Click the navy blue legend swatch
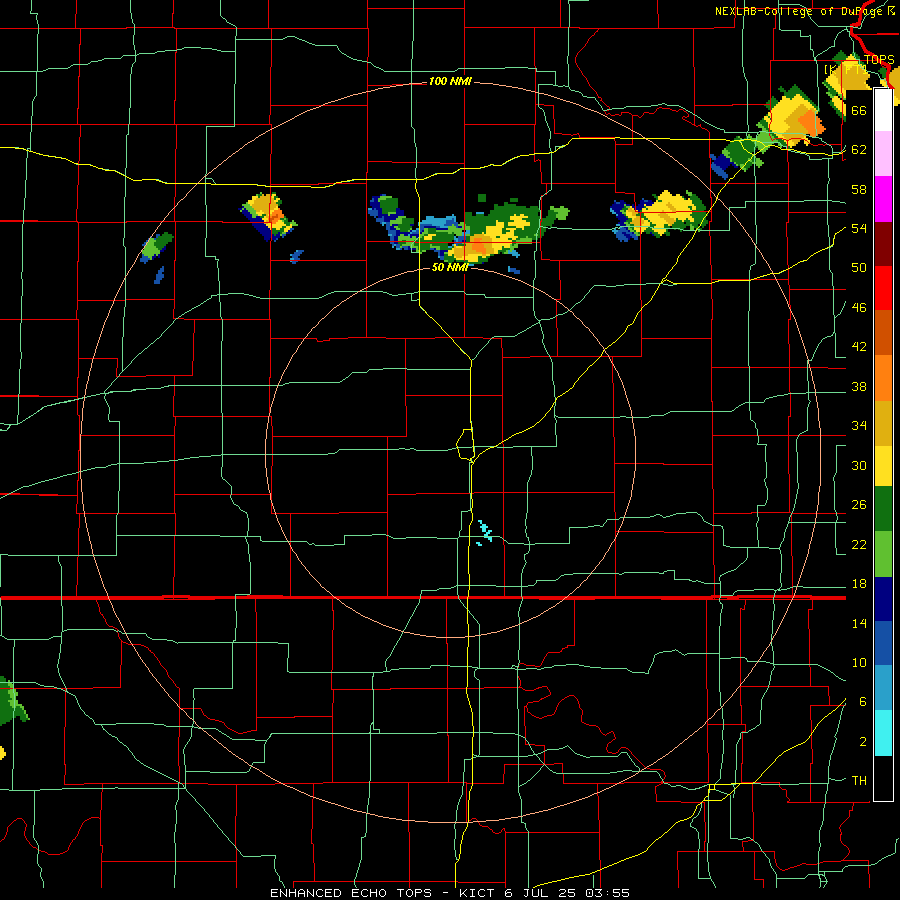Image resolution: width=900 pixels, height=900 pixels. click(883, 599)
